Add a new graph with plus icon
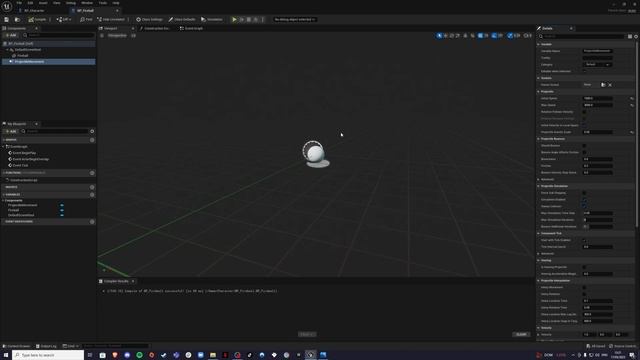Viewport: 640px width, 360px height. [x=92, y=140]
